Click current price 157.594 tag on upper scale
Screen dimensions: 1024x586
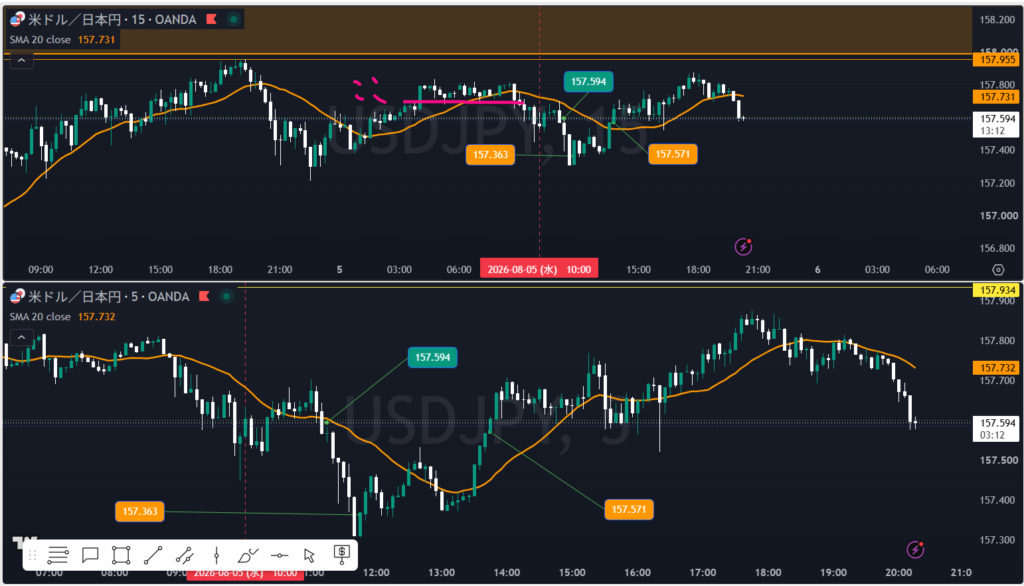997,124
